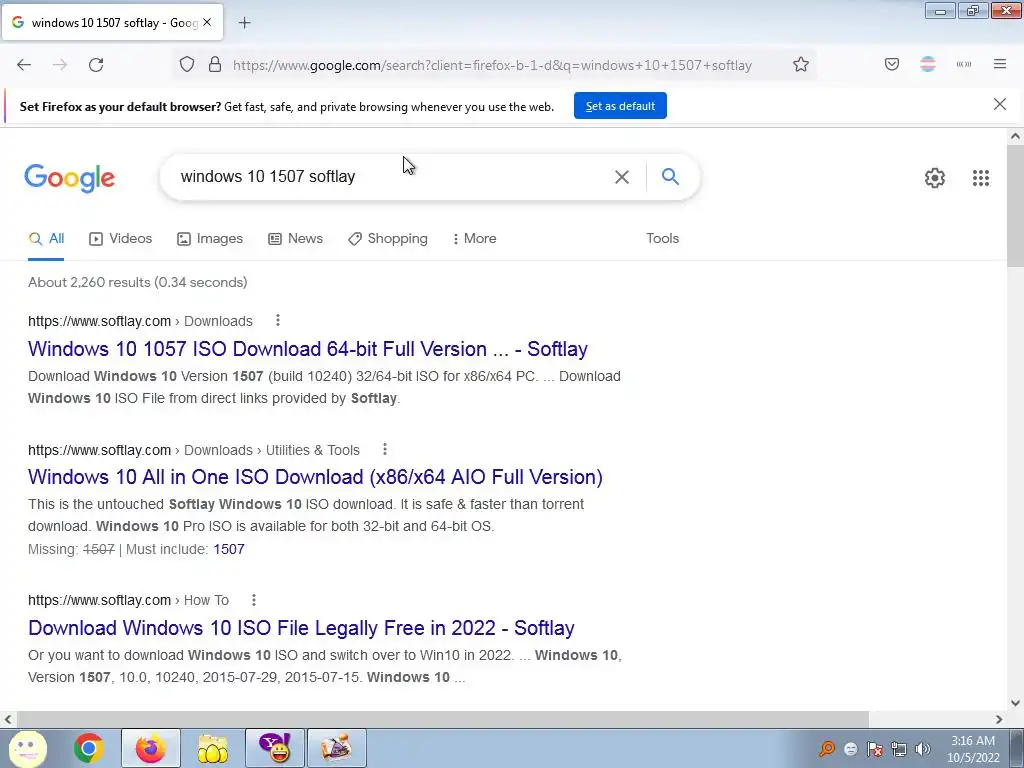Click the About 2,260 results text

138,282
